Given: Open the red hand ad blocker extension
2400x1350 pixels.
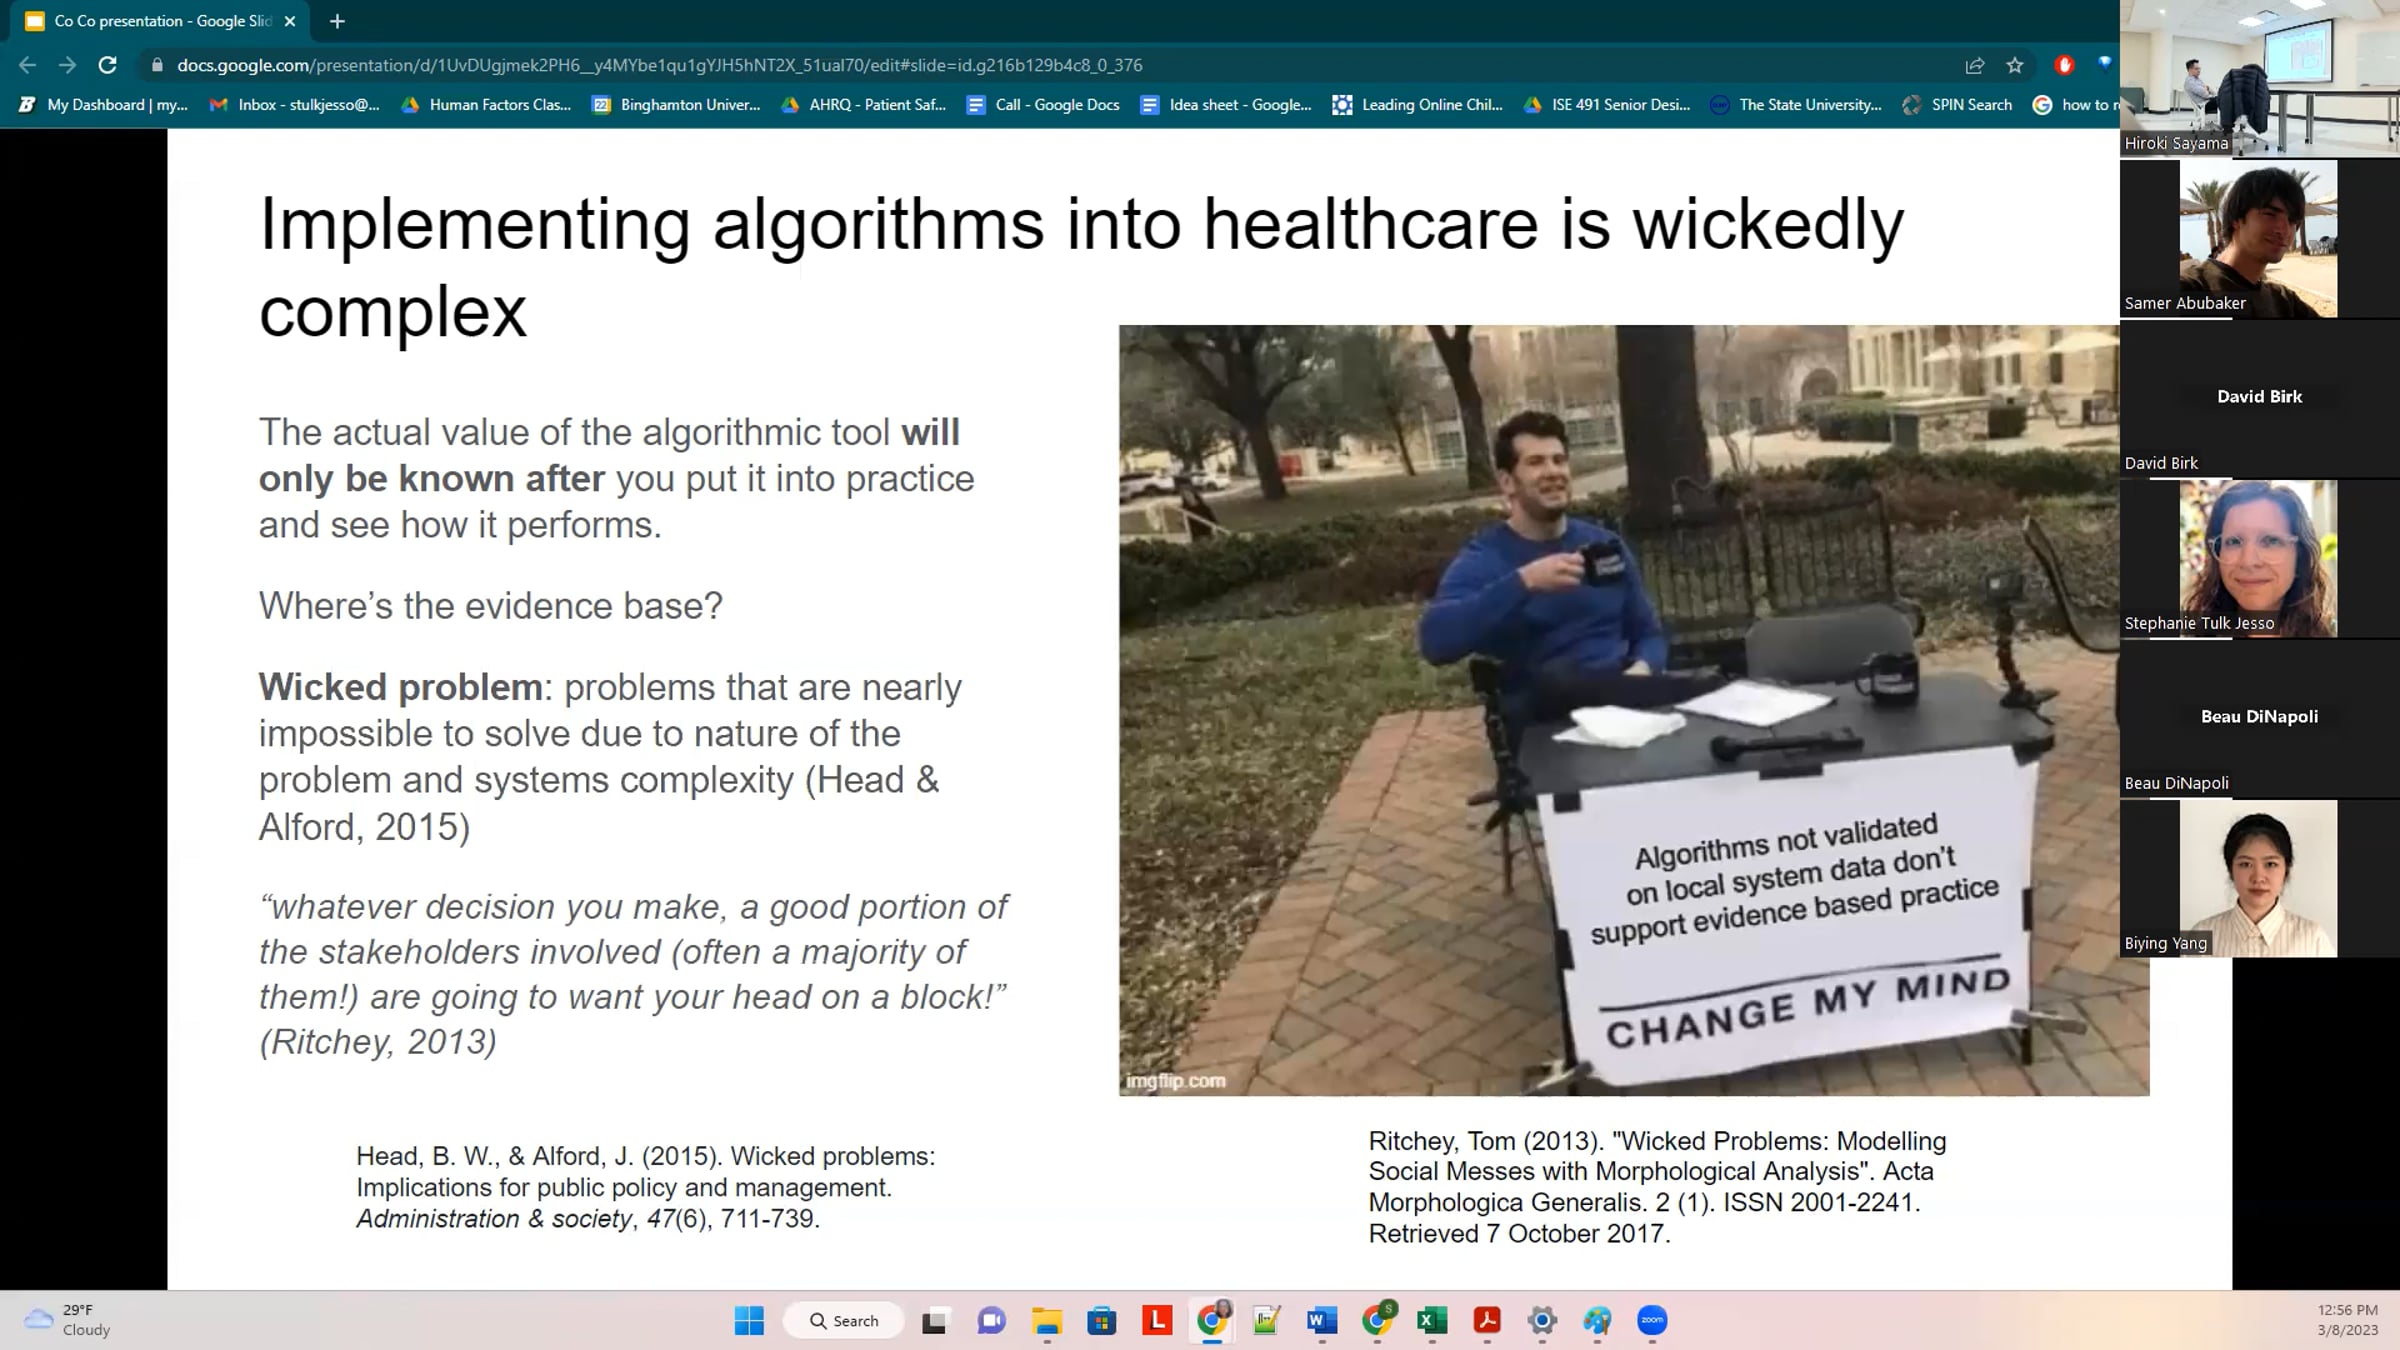Looking at the screenshot, I should click(x=2064, y=65).
